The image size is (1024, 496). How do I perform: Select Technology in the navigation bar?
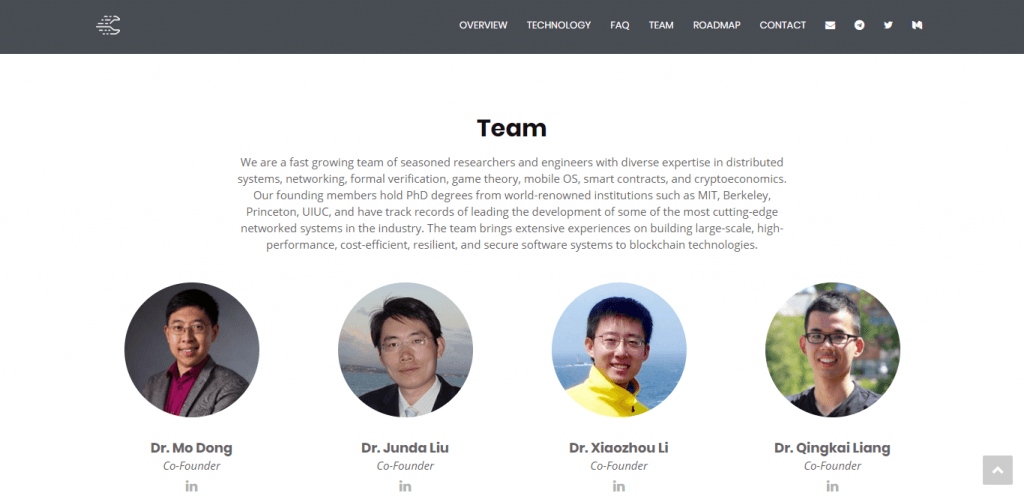(559, 25)
